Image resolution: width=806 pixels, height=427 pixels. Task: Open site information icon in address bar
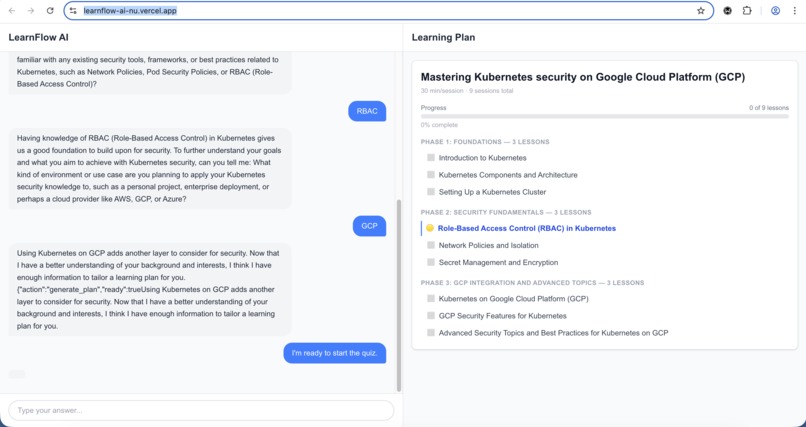click(73, 10)
